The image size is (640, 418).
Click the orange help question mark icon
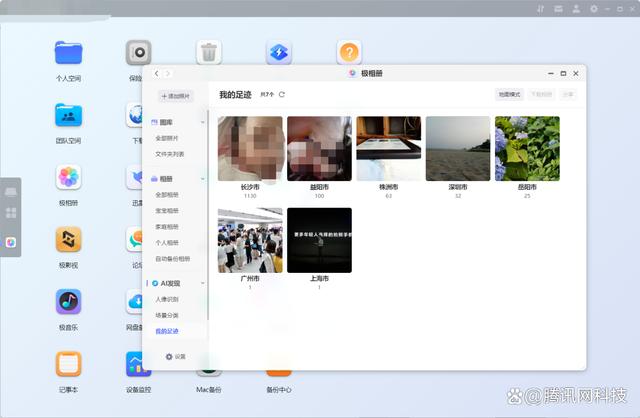(x=348, y=53)
